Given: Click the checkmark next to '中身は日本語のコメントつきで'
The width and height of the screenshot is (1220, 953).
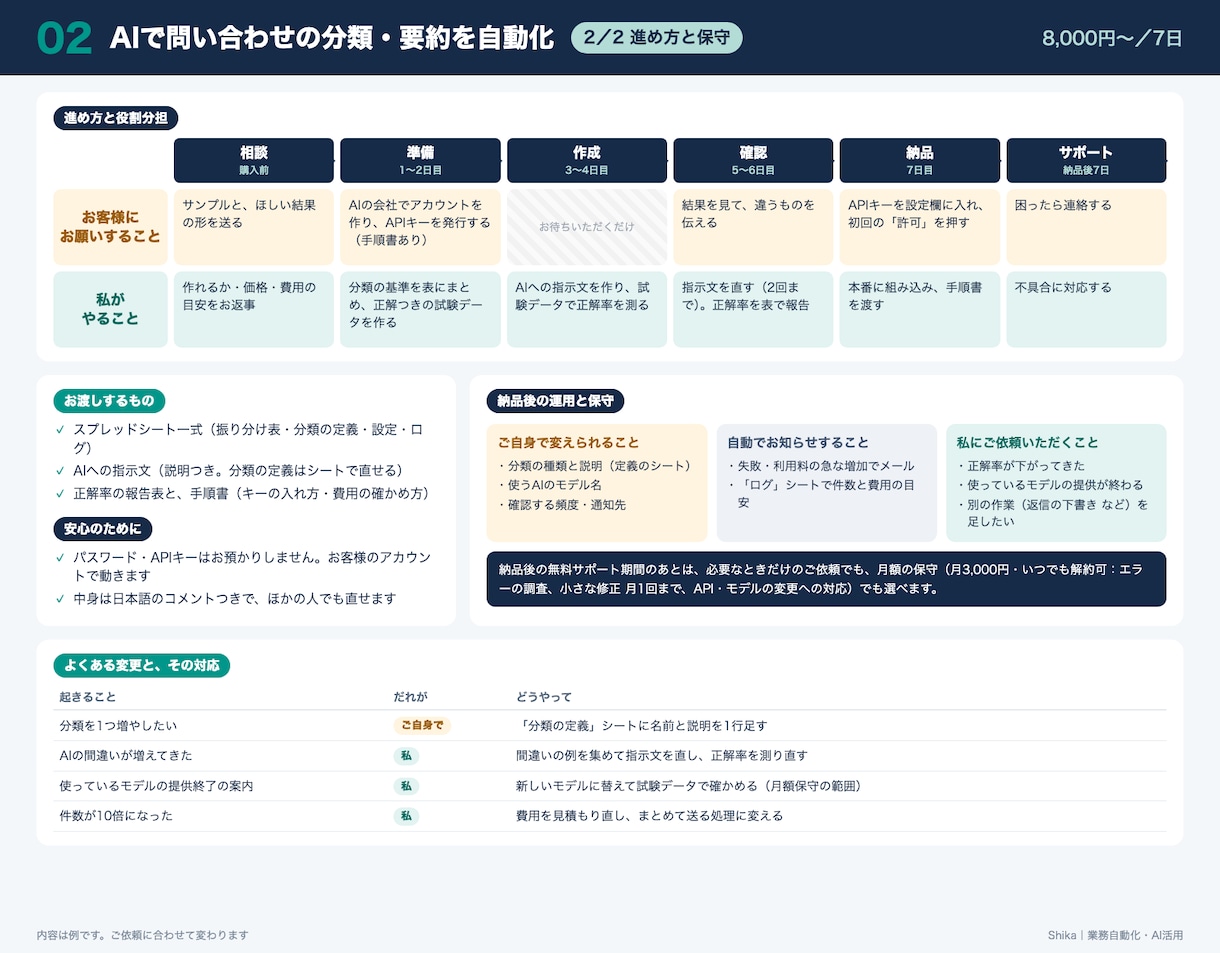Looking at the screenshot, I should (60, 599).
